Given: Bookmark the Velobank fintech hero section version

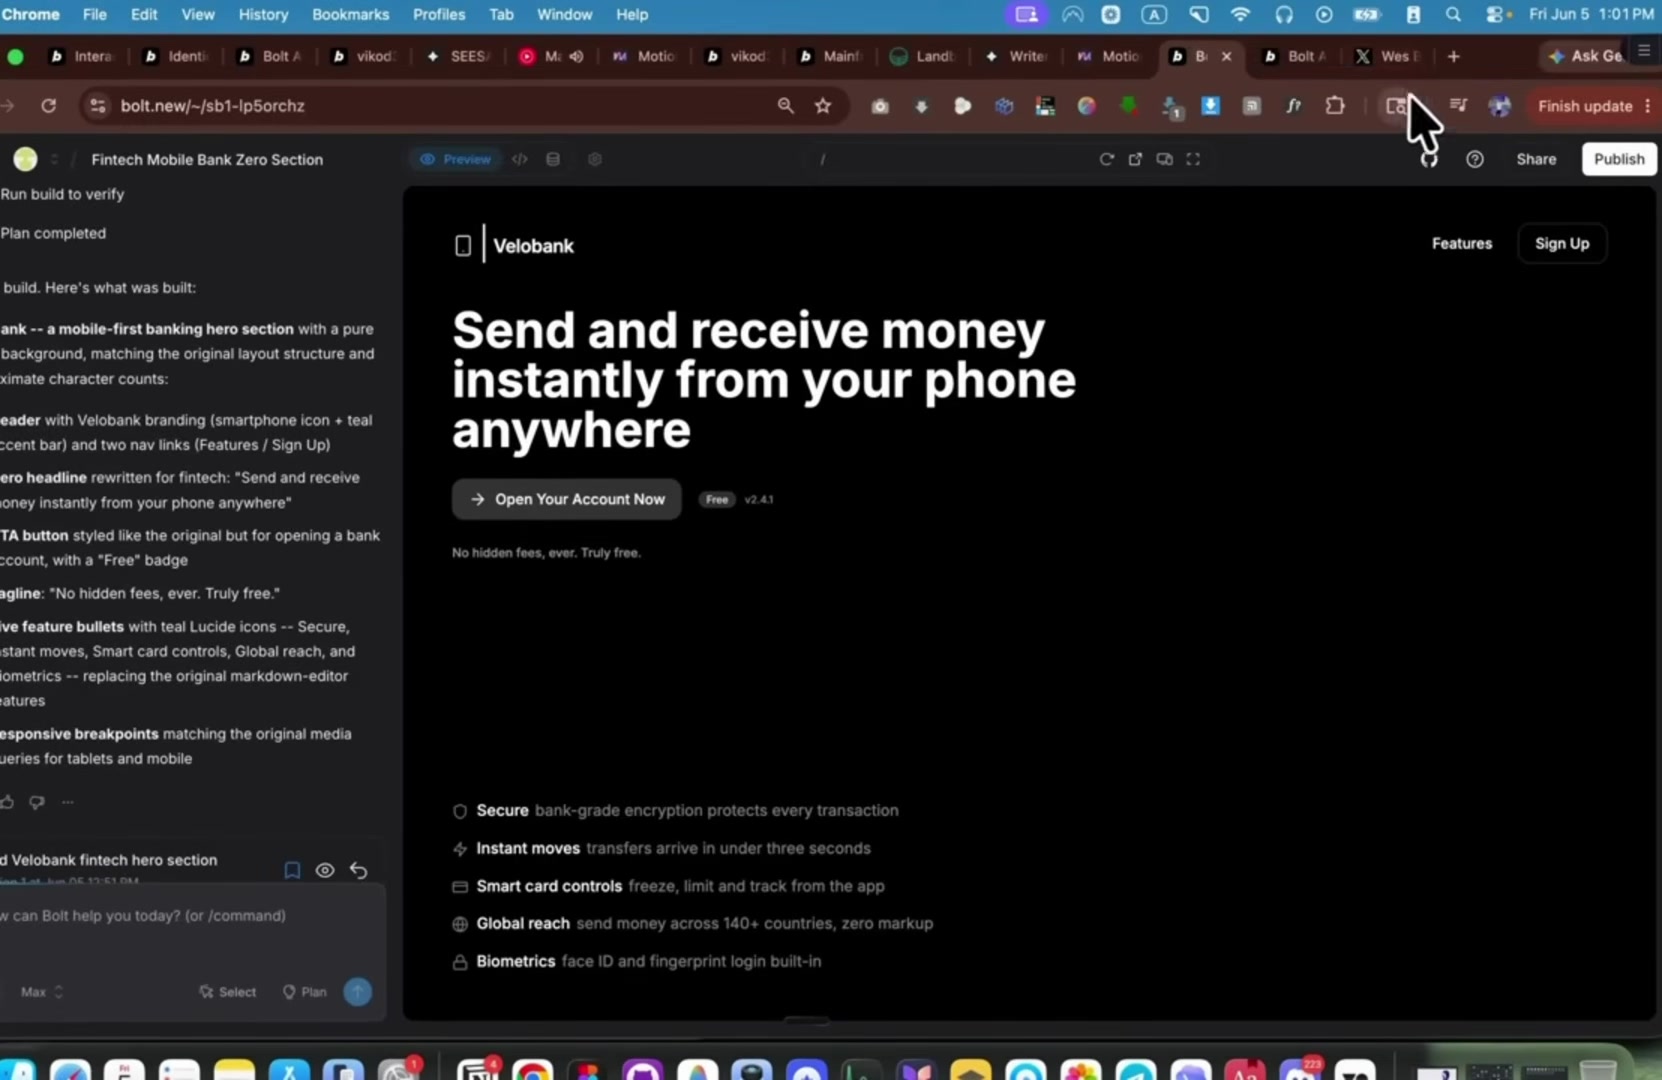Looking at the screenshot, I should (x=292, y=870).
